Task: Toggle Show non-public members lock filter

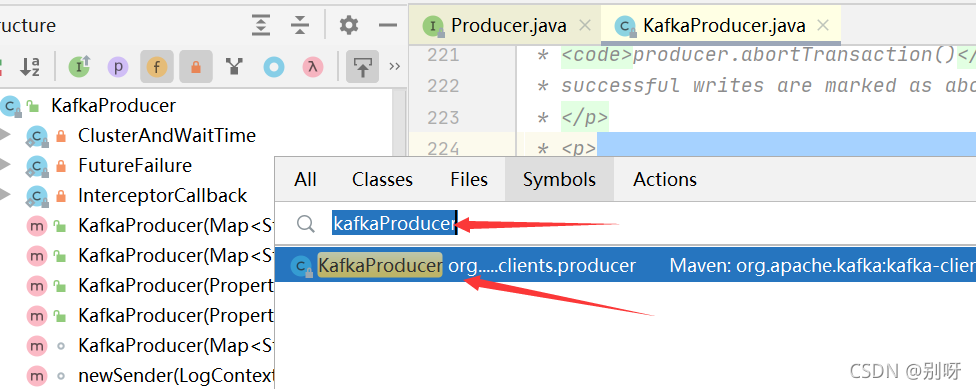Action: pos(196,67)
